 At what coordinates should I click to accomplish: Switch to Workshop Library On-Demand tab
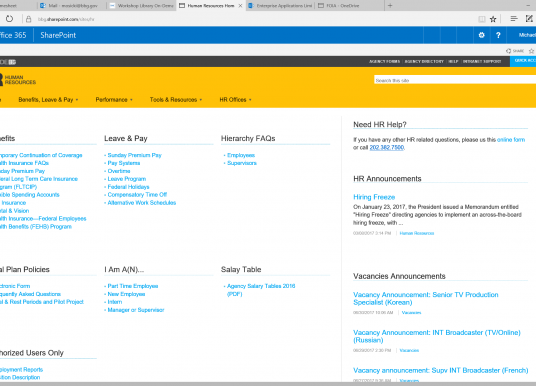[x=142, y=6]
